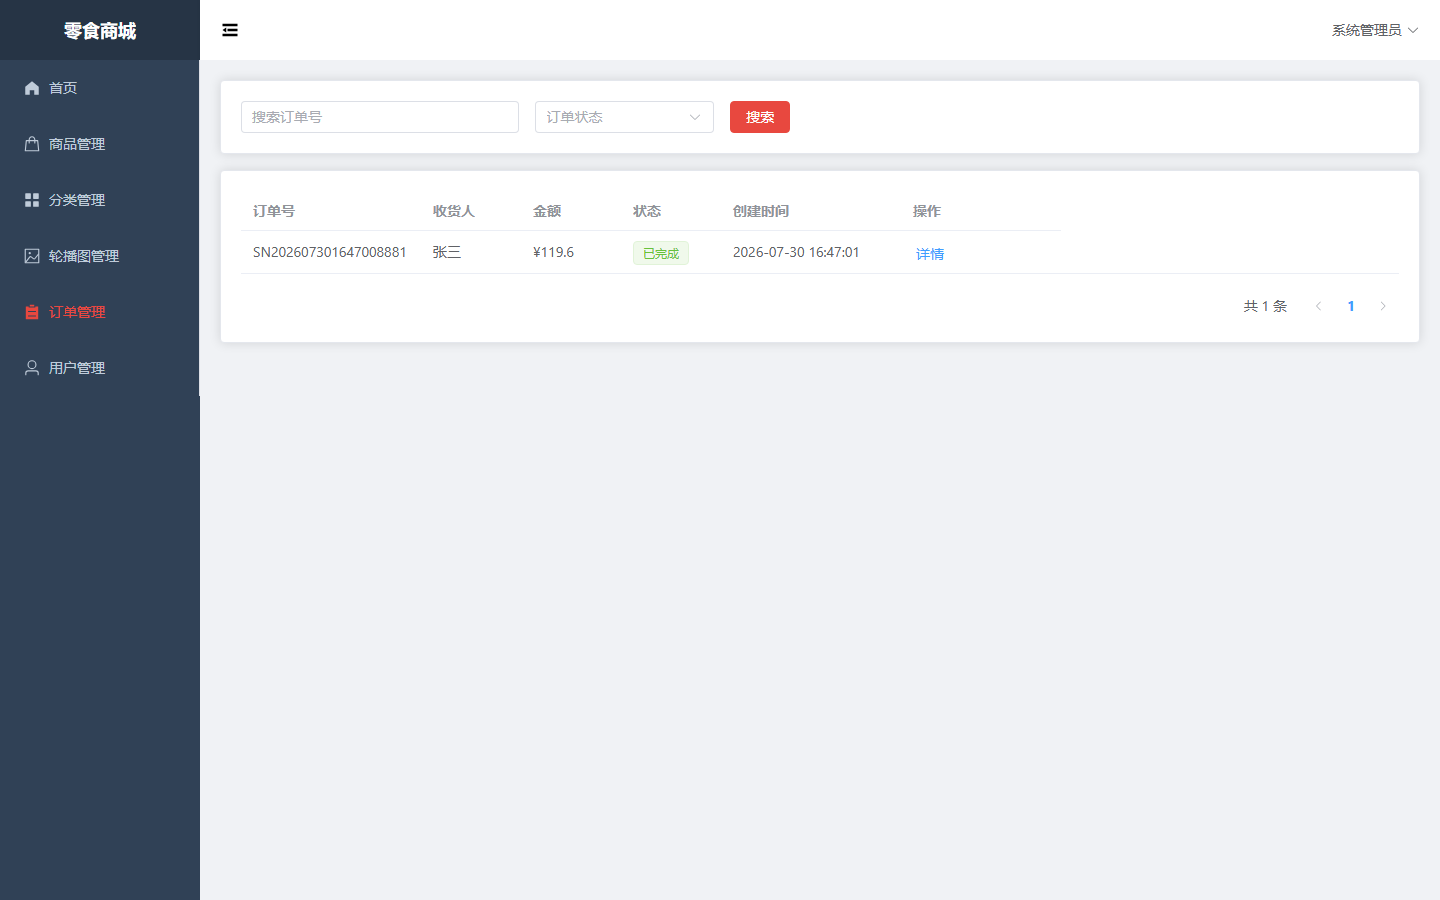Select page 1 in pagination
Viewport: 1440px width, 900px height.
[x=1351, y=306]
